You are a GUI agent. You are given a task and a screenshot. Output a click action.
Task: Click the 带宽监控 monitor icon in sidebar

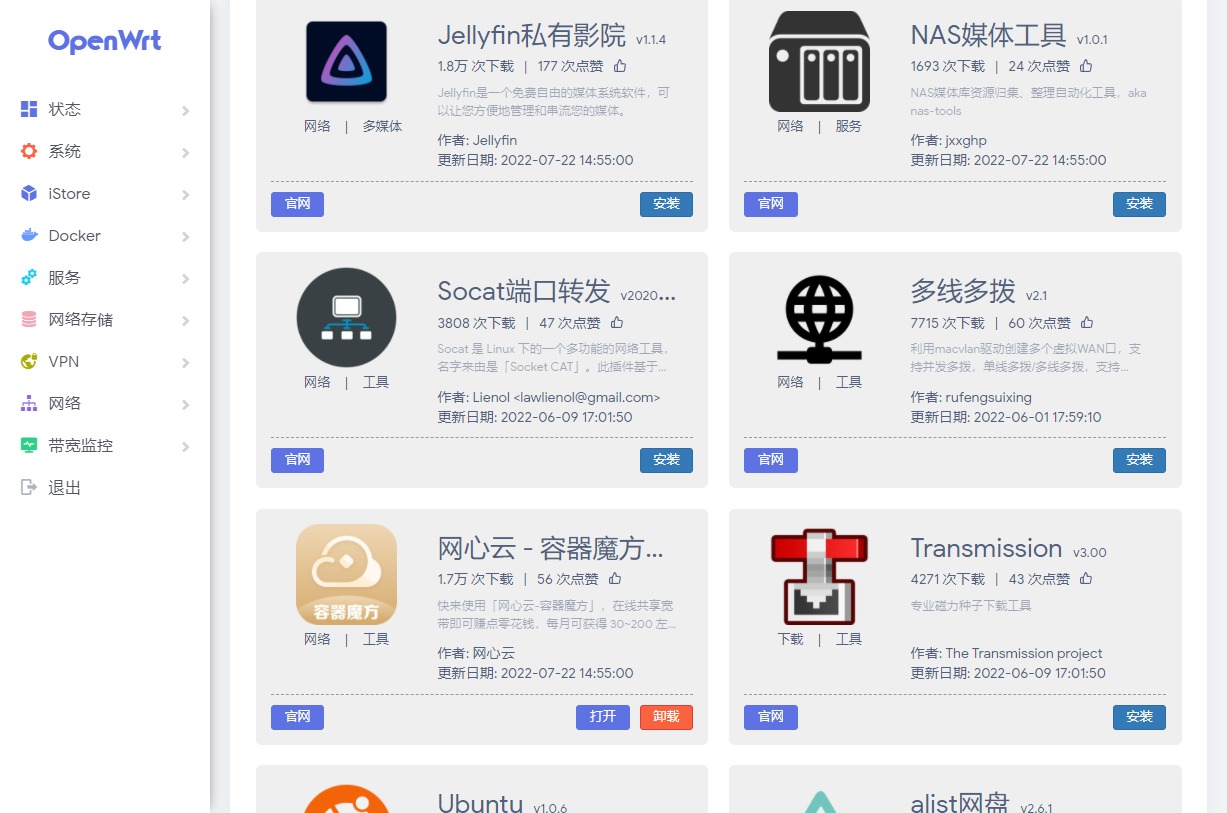click(29, 445)
